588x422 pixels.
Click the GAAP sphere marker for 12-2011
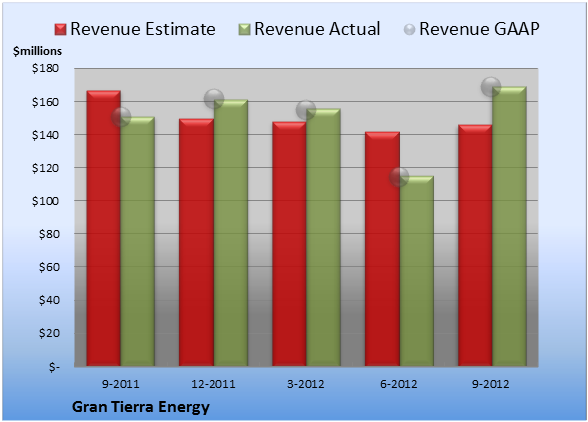point(214,99)
